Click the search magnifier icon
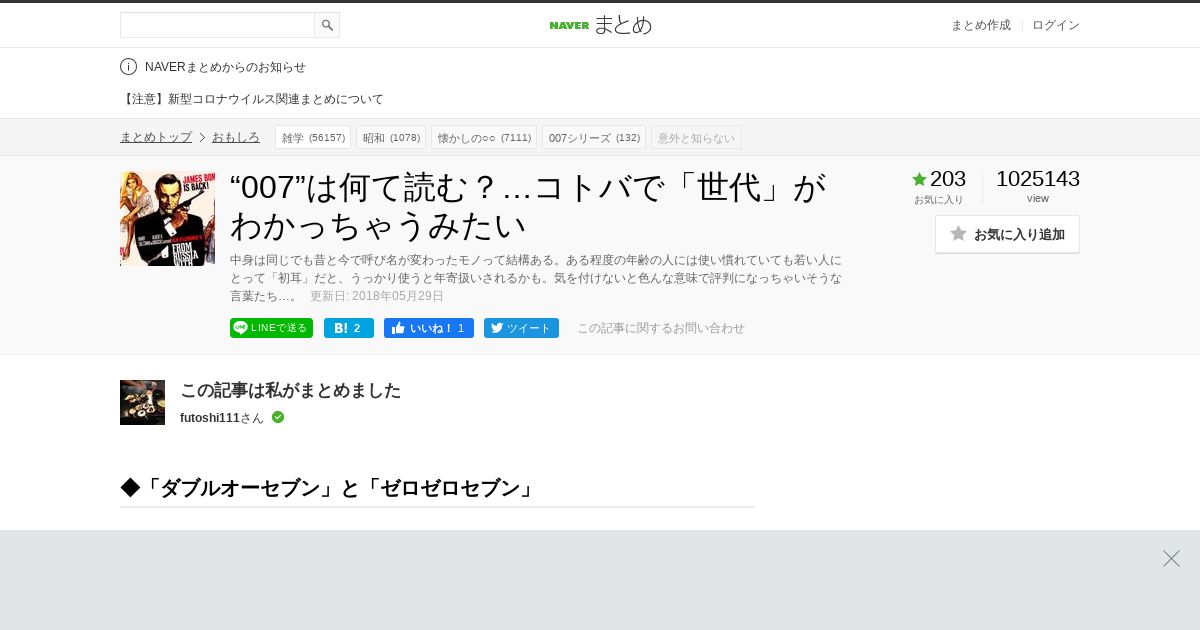This screenshot has height=630, width=1200. (x=327, y=25)
